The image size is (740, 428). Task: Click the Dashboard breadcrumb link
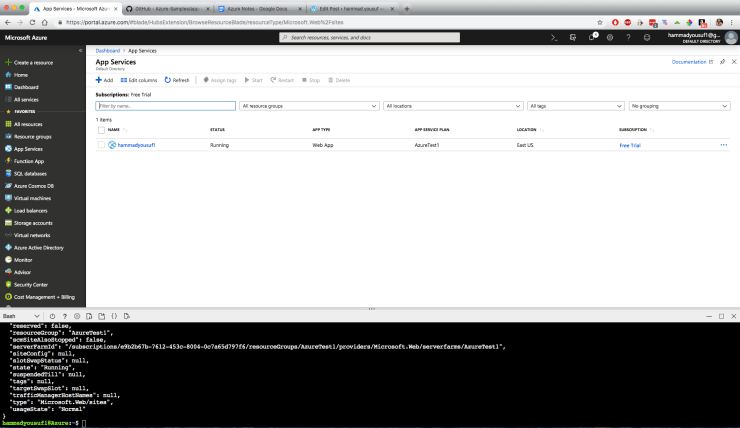[107, 50]
